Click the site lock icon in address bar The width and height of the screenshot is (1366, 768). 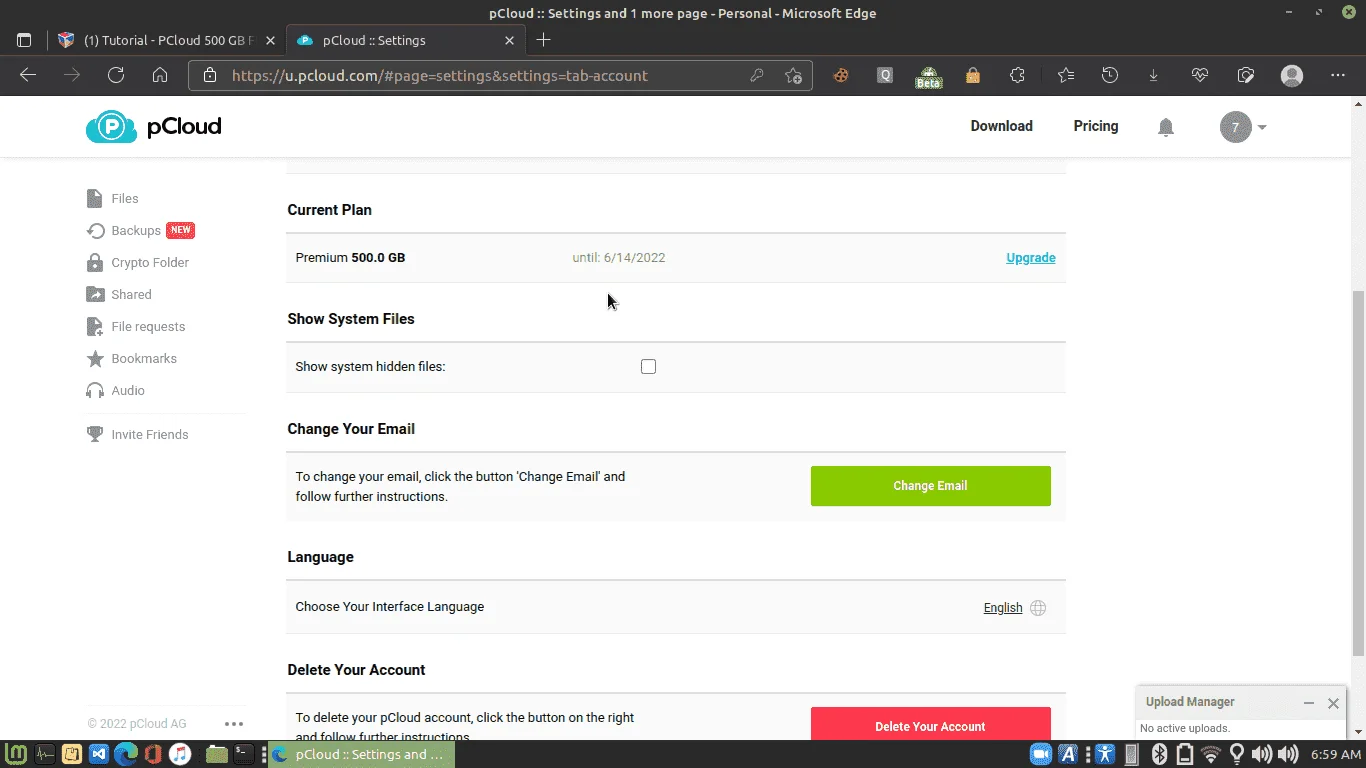(x=209, y=75)
